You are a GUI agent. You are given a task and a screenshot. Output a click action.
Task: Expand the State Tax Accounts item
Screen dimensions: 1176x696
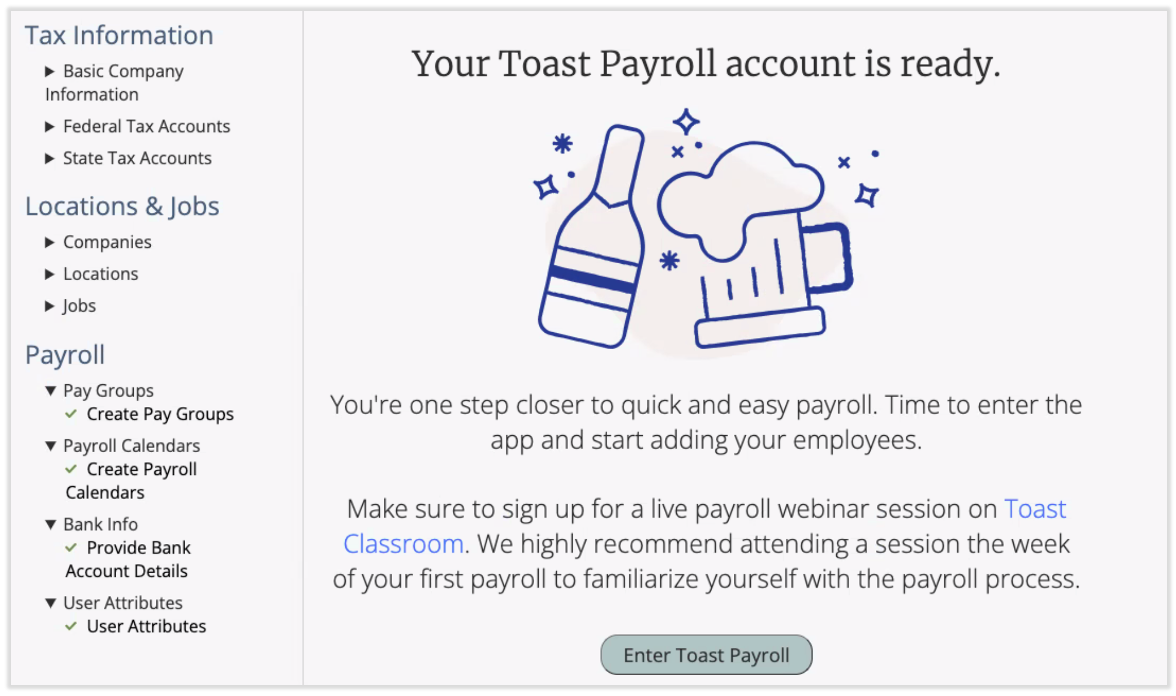(49, 158)
